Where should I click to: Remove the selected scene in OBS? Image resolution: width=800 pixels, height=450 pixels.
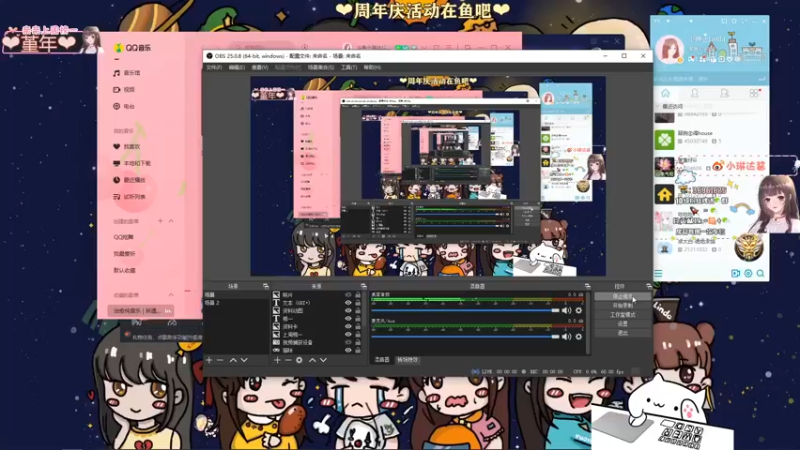point(220,360)
